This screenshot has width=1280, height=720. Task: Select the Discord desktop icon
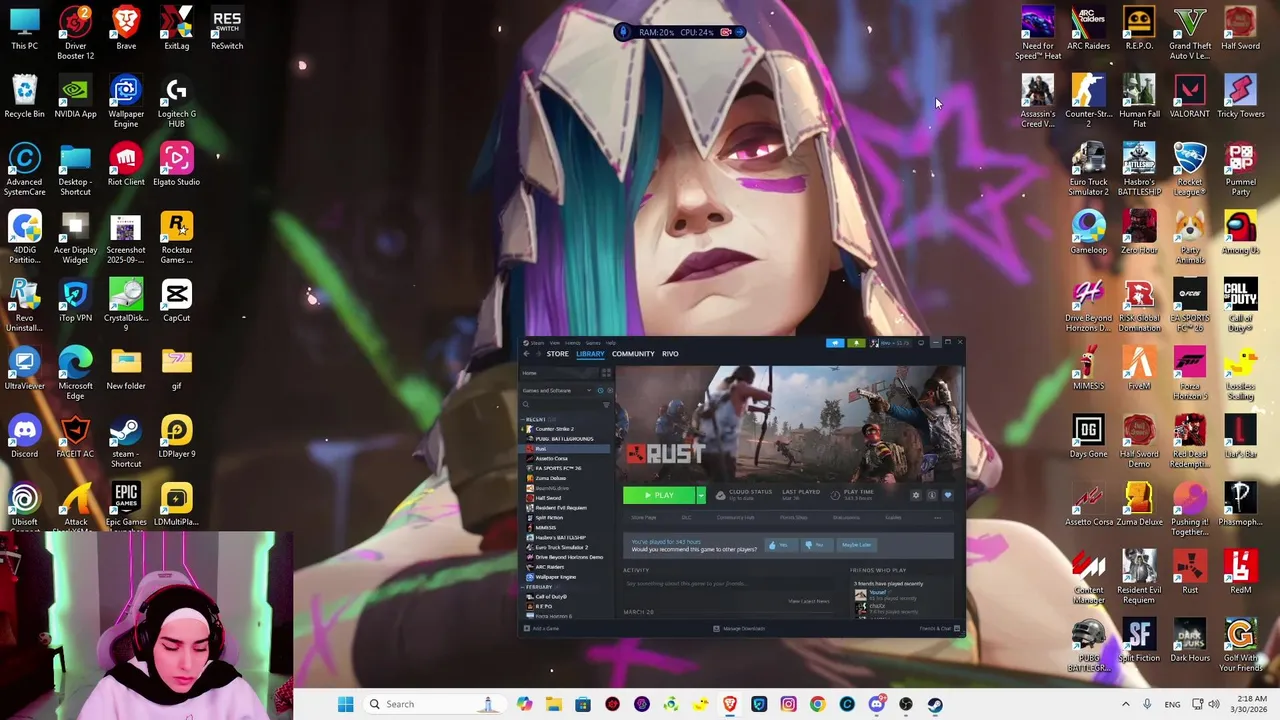point(24,437)
